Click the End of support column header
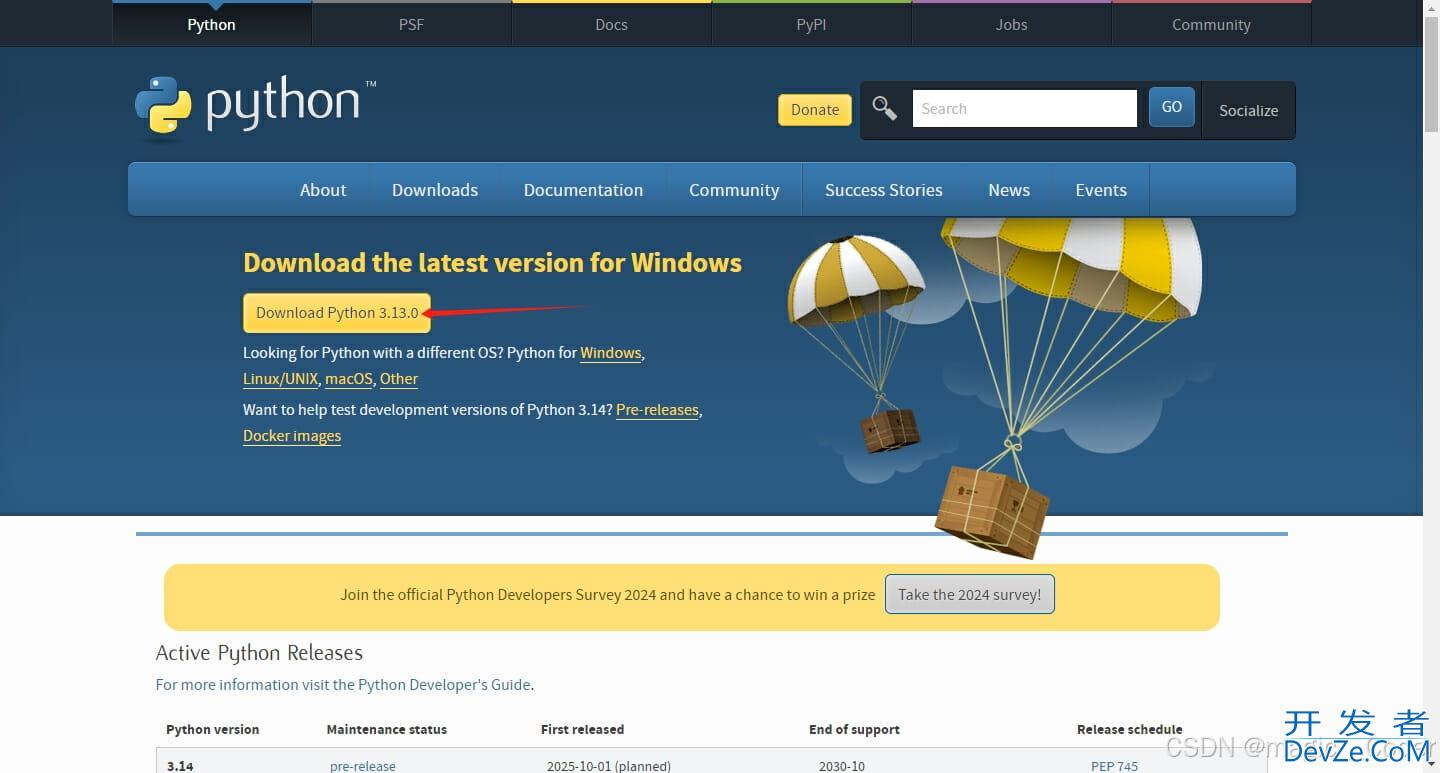This screenshot has width=1440, height=773. [x=854, y=729]
